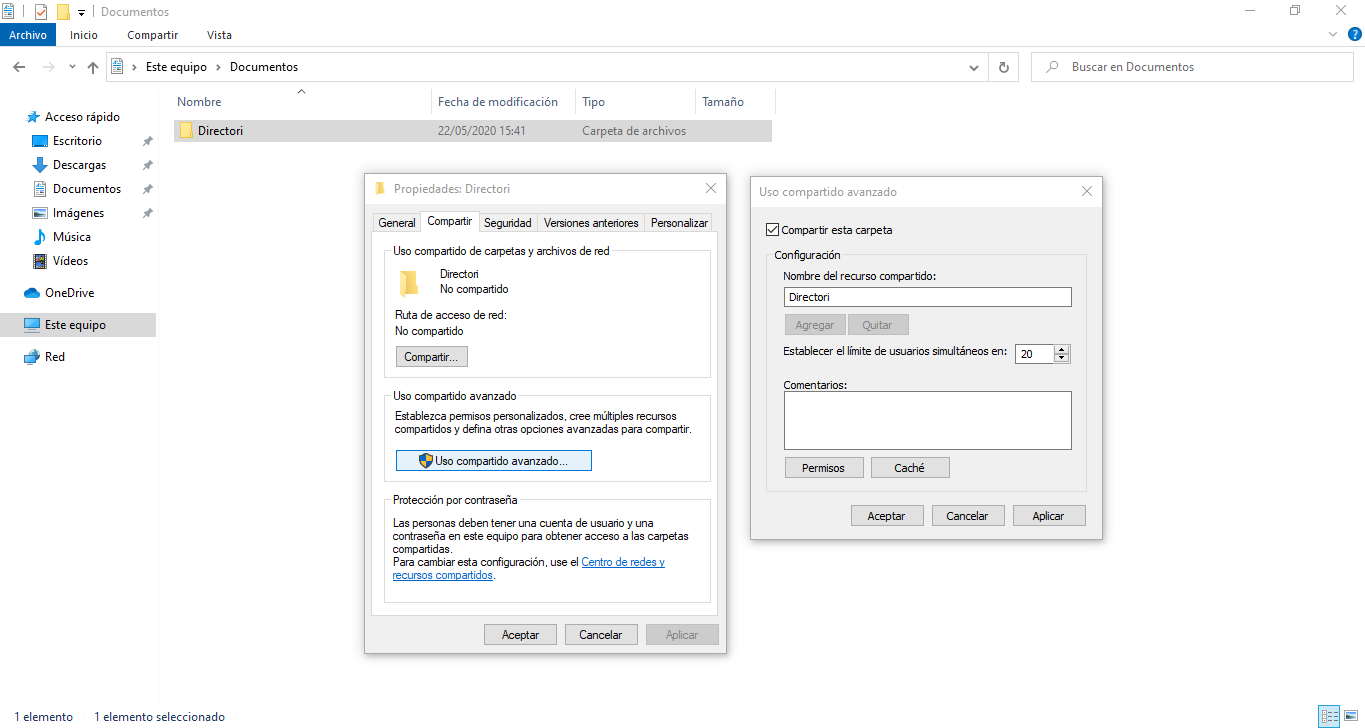Switch to details view layout icon
The image size is (1365, 728).
(x=1329, y=716)
